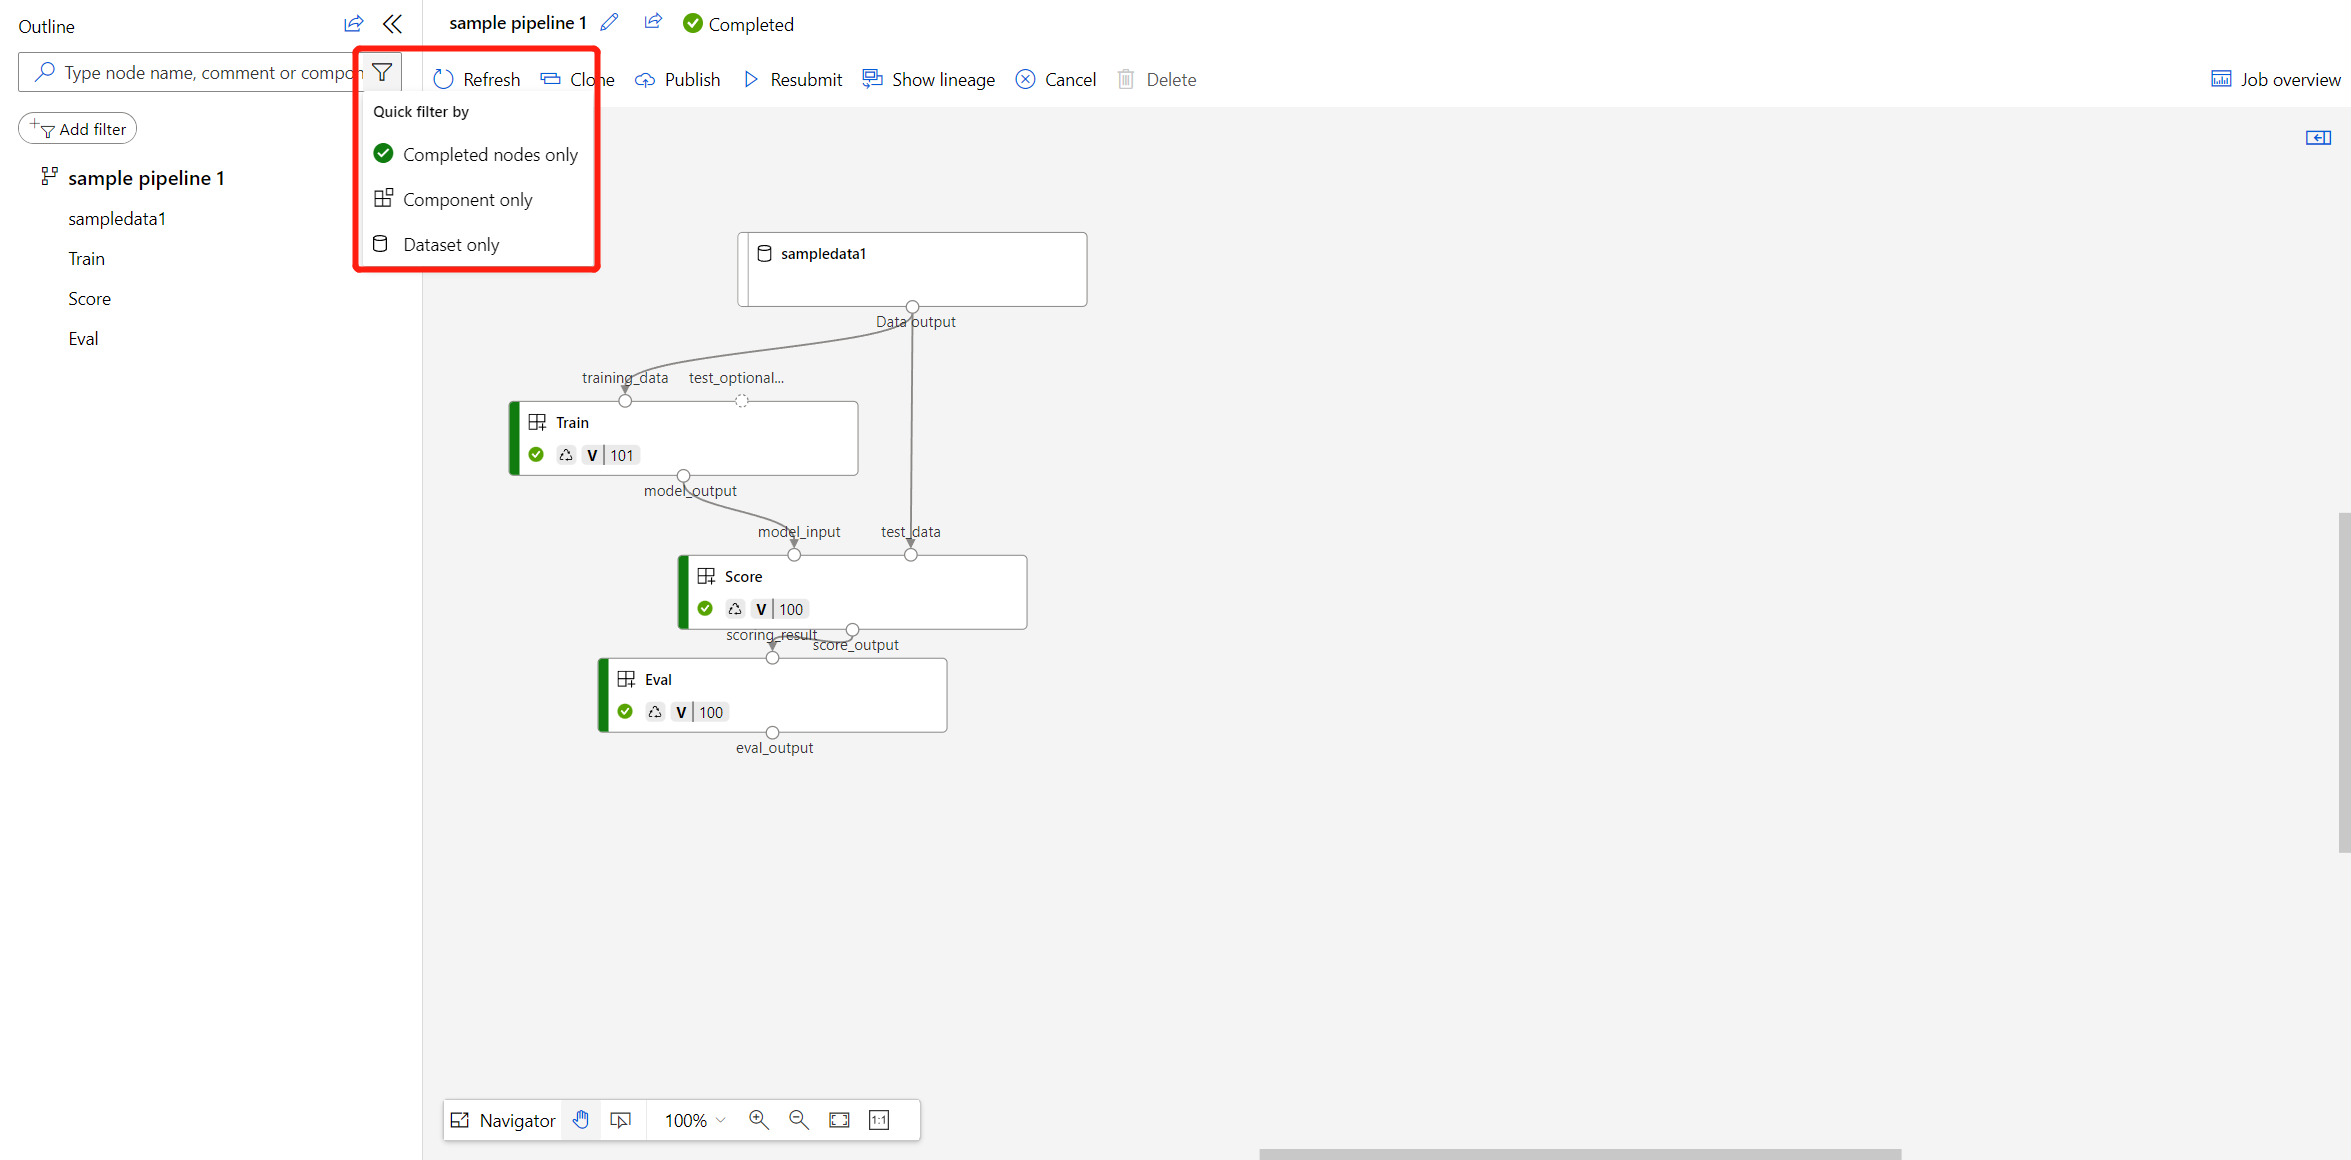The height and width of the screenshot is (1160, 2351).
Task: Switch to pointer selection mode tool
Action: [x=620, y=1120]
